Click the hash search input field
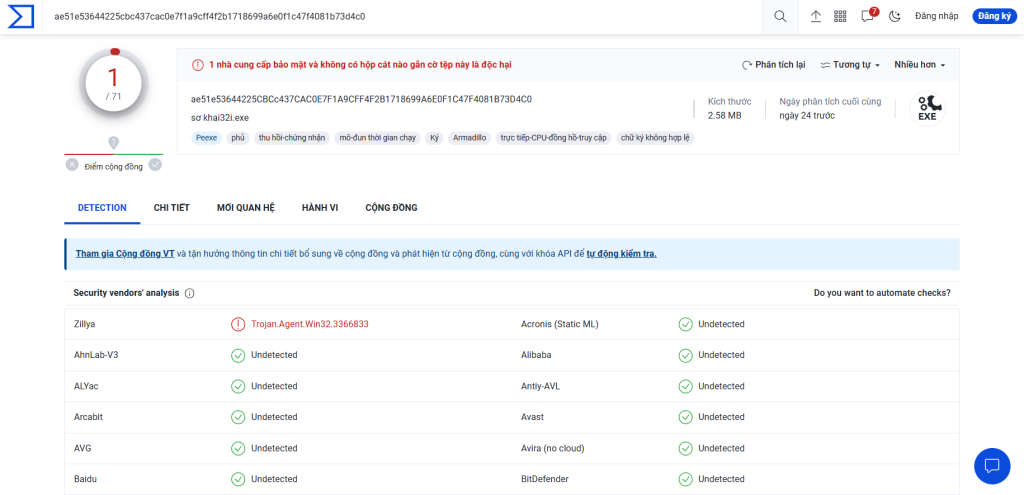1024x495 pixels. tap(400, 16)
